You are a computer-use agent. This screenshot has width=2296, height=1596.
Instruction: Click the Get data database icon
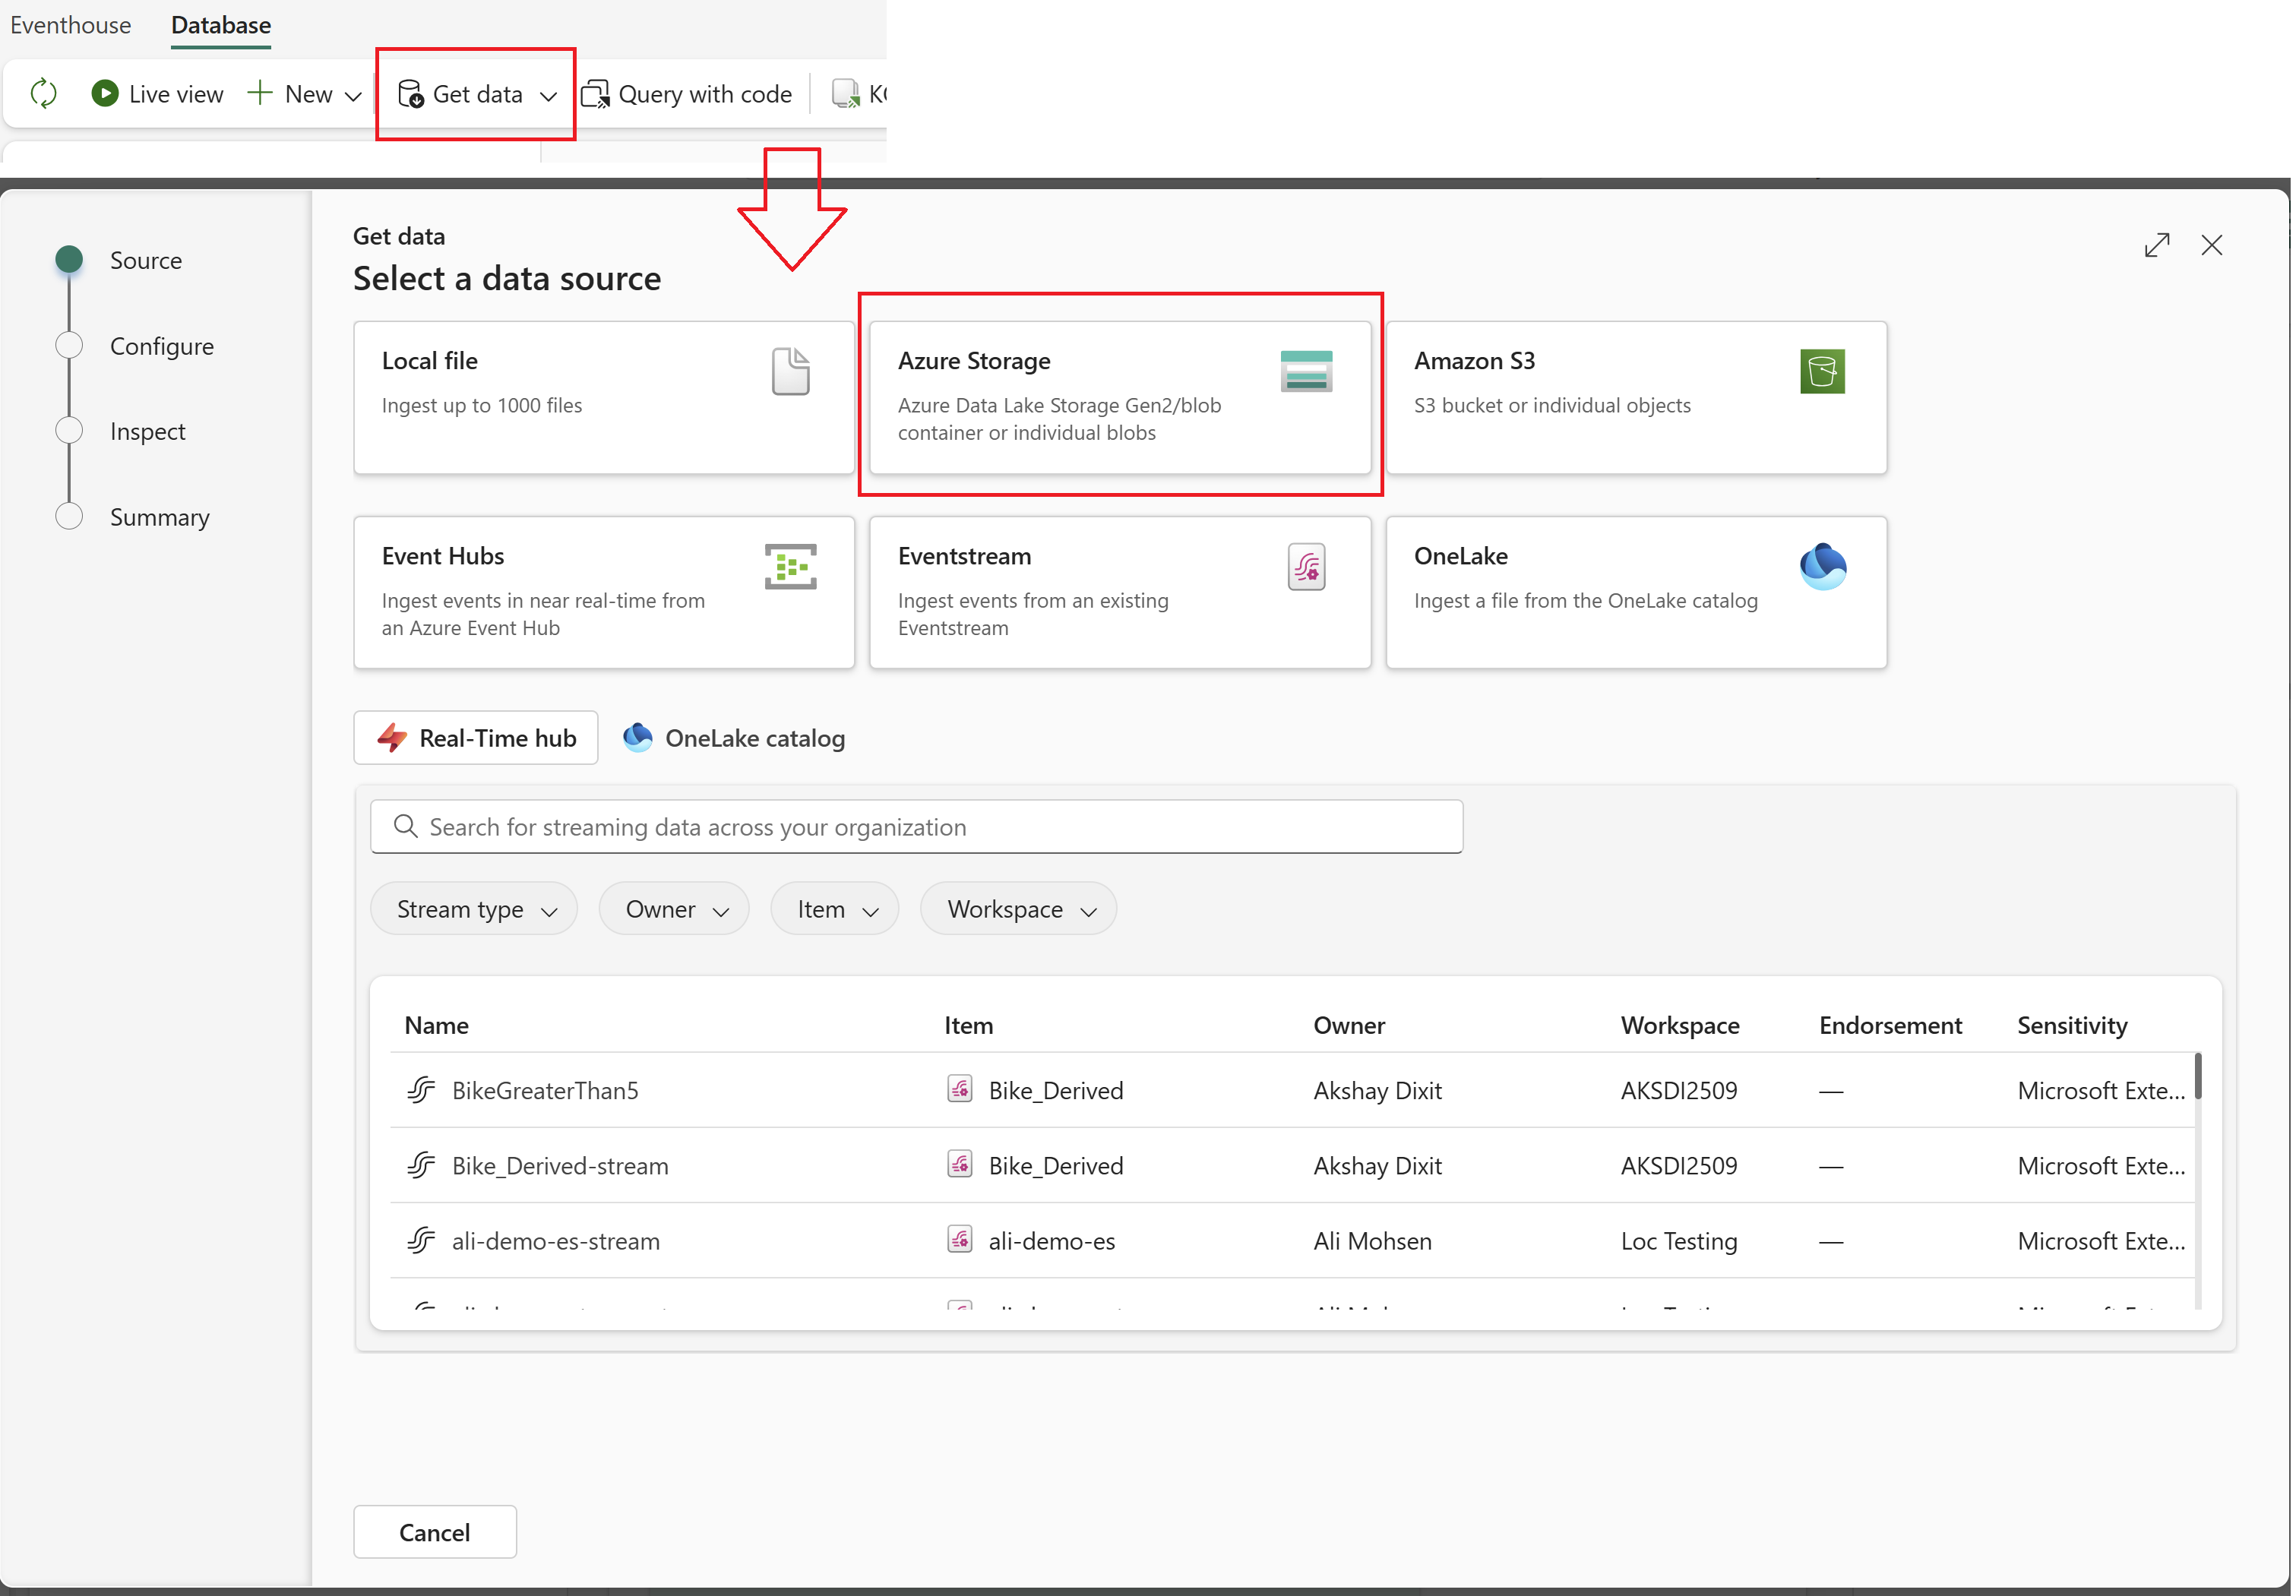pyautogui.click(x=411, y=94)
